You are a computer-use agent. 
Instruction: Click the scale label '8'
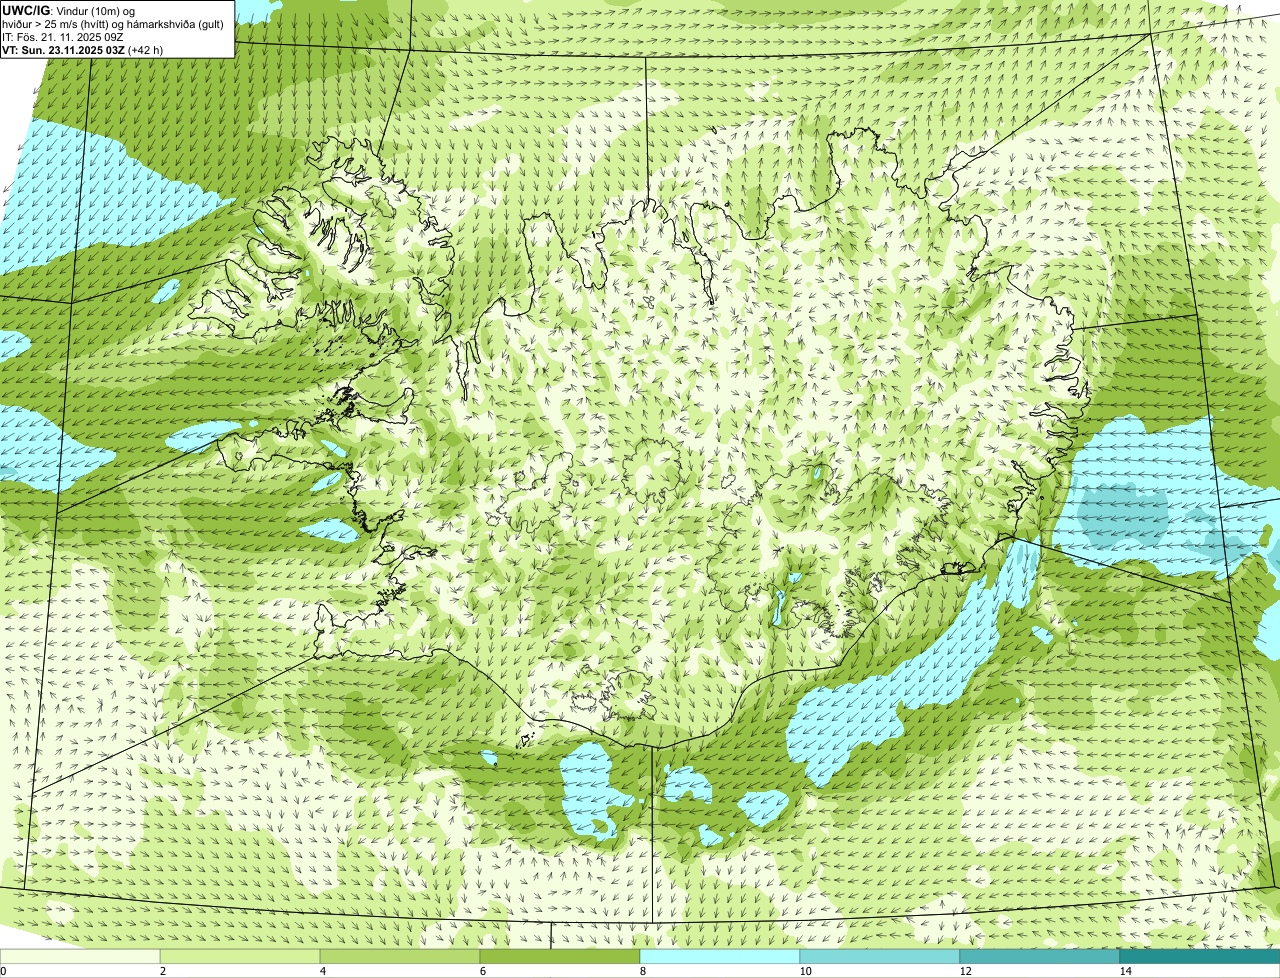click(643, 971)
